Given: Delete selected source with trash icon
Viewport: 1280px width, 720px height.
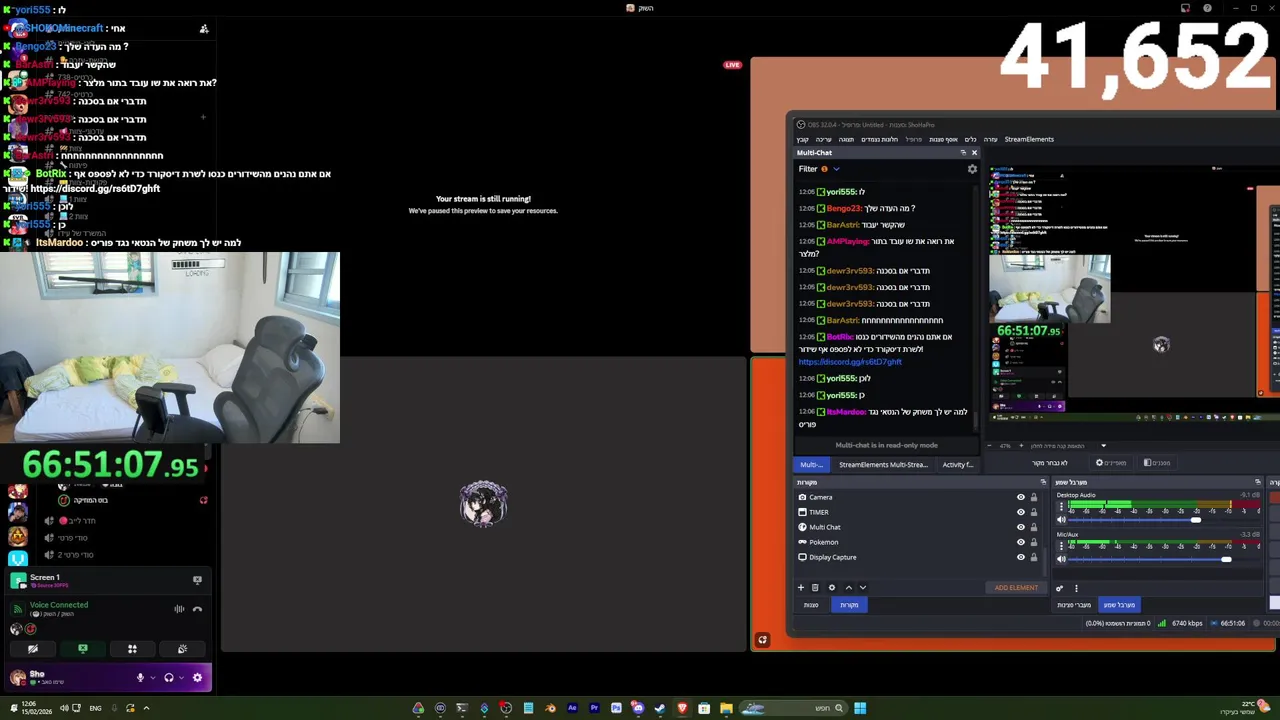Looking at the screenshot, I should point(815,588).
